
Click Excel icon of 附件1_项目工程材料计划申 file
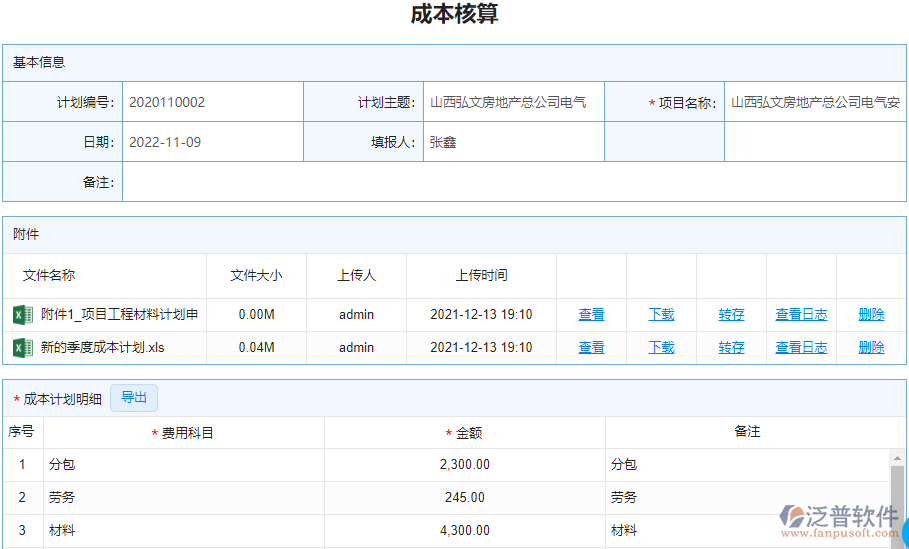[23, 315]
